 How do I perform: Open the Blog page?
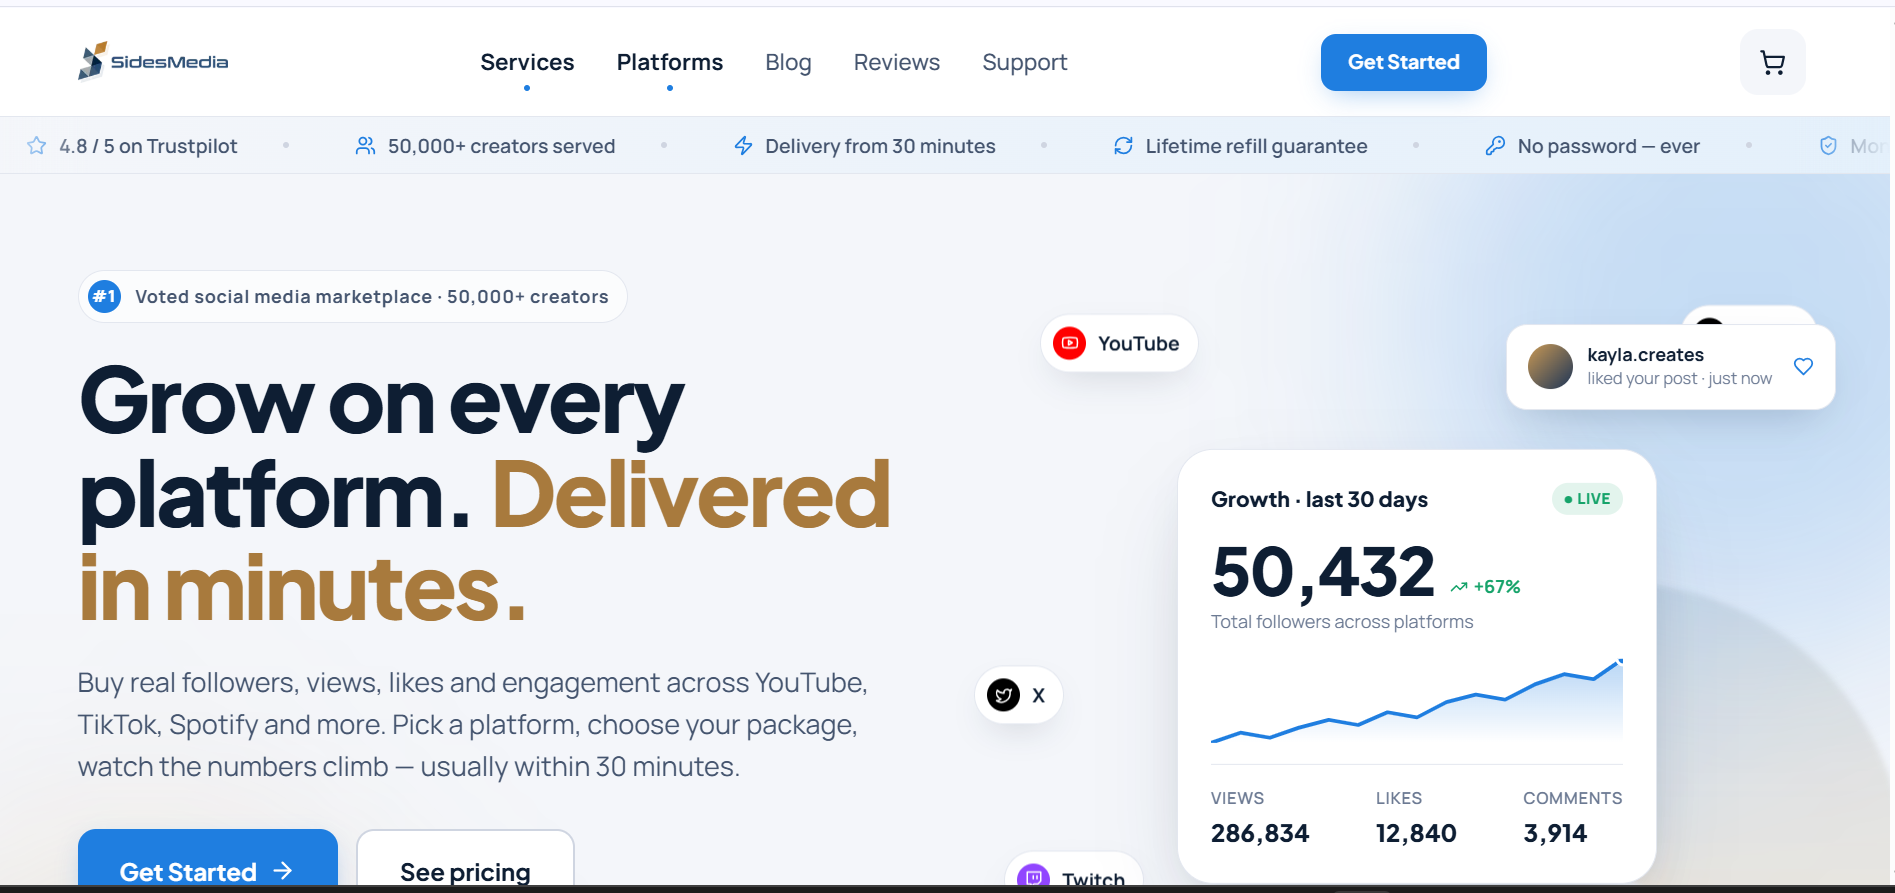tap(788, 62)
